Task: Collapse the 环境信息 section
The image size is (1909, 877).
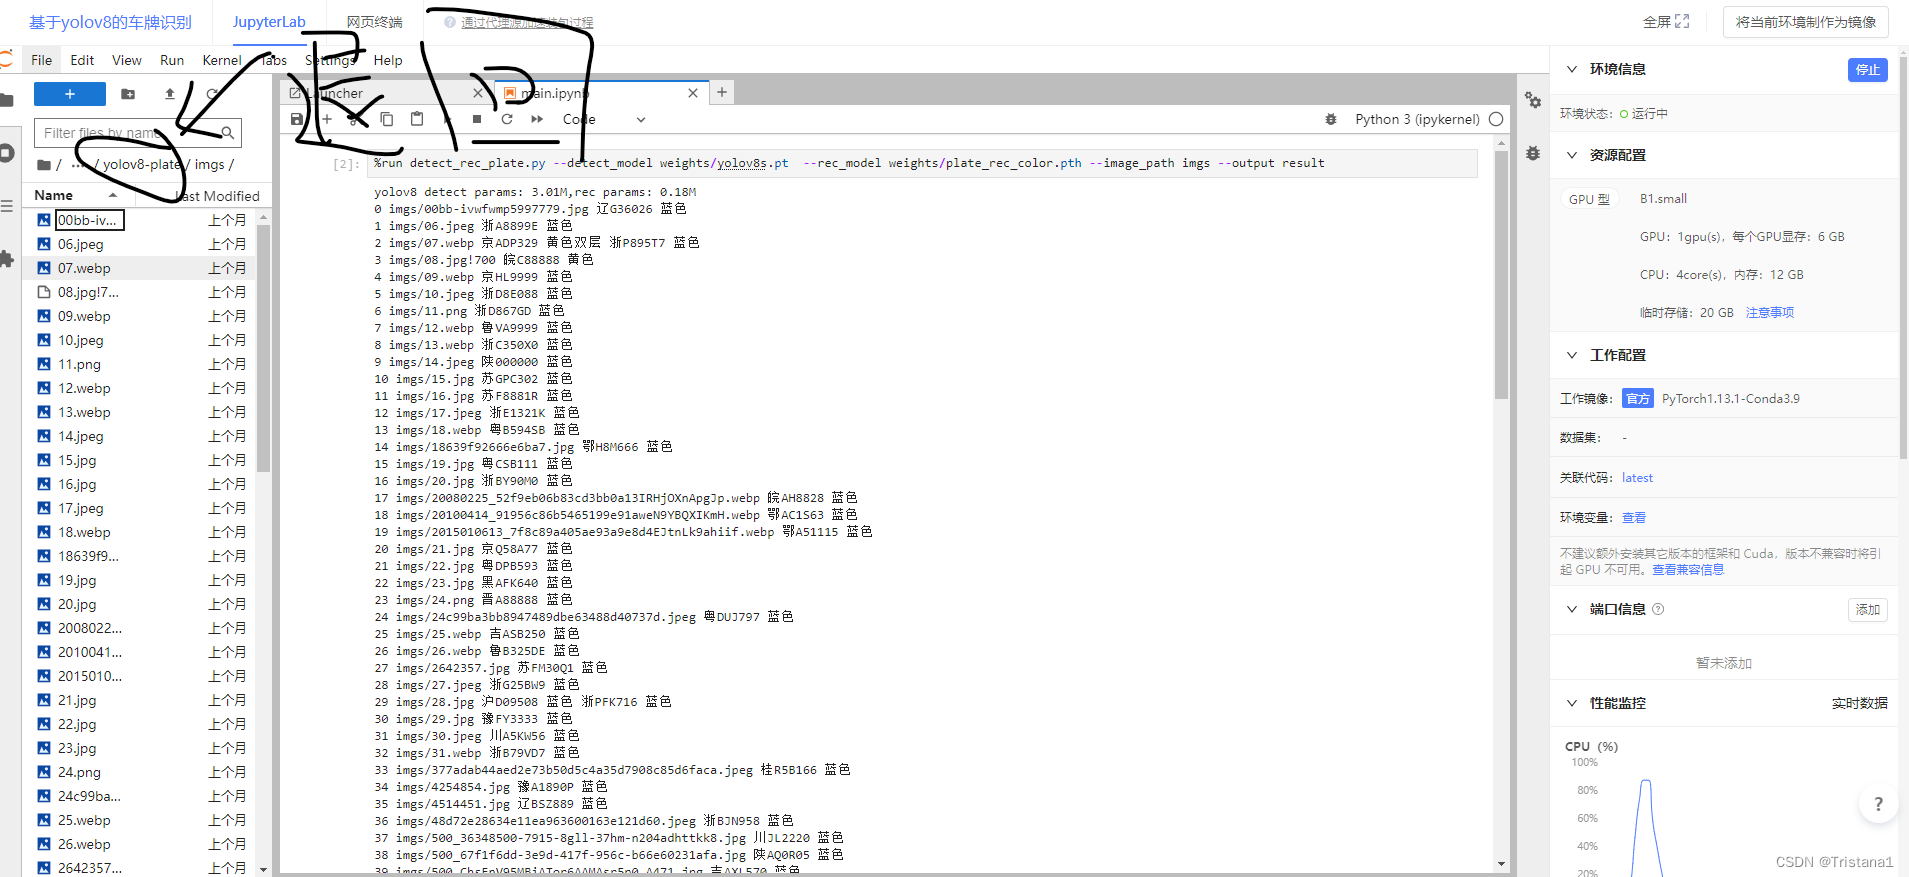Action: coord(1572,69)
